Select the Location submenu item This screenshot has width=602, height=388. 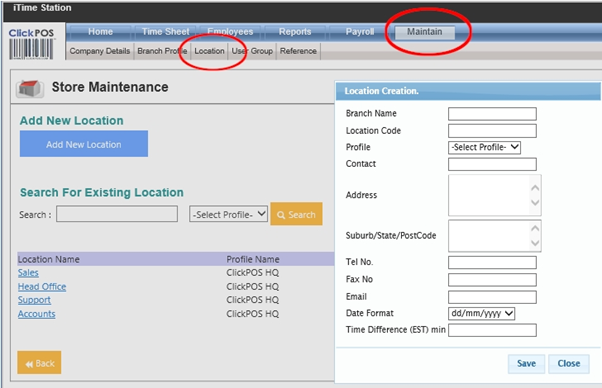point(209,51)
